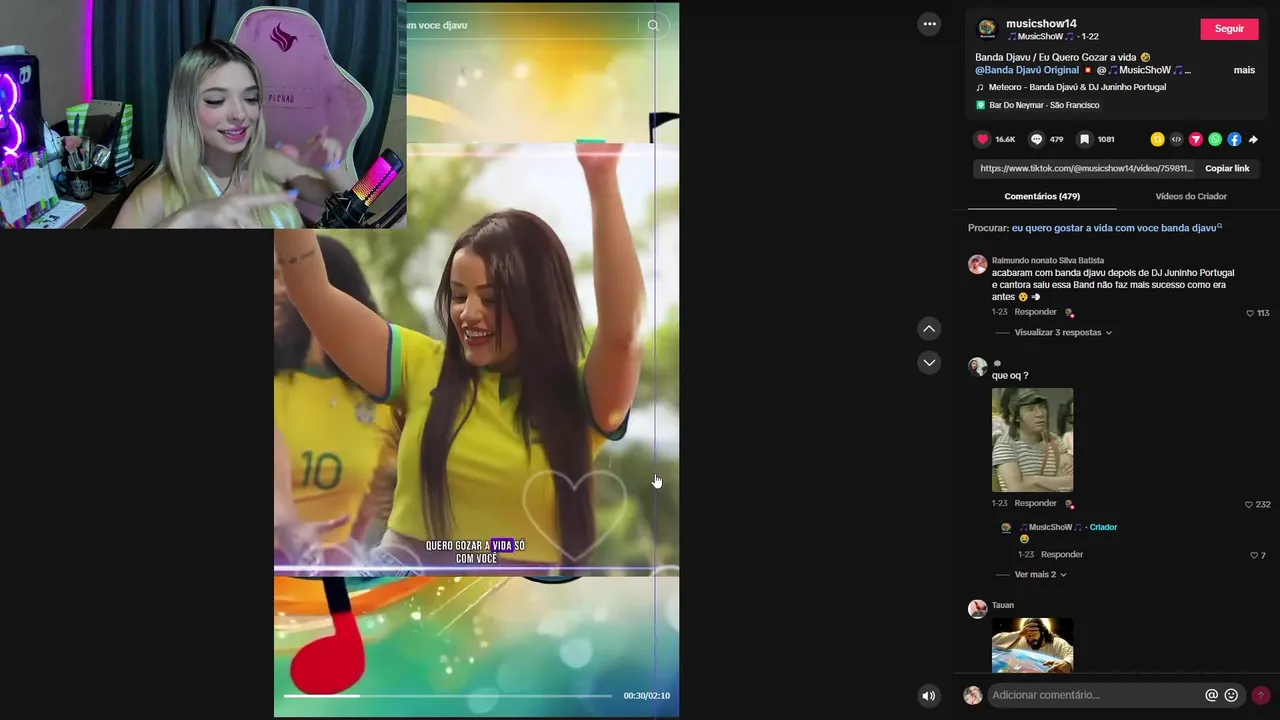Open comments via the speech bubble icon
The height and width of the screenshot is (720, 1280).
pyautogui.click(x=1037, y=139)
